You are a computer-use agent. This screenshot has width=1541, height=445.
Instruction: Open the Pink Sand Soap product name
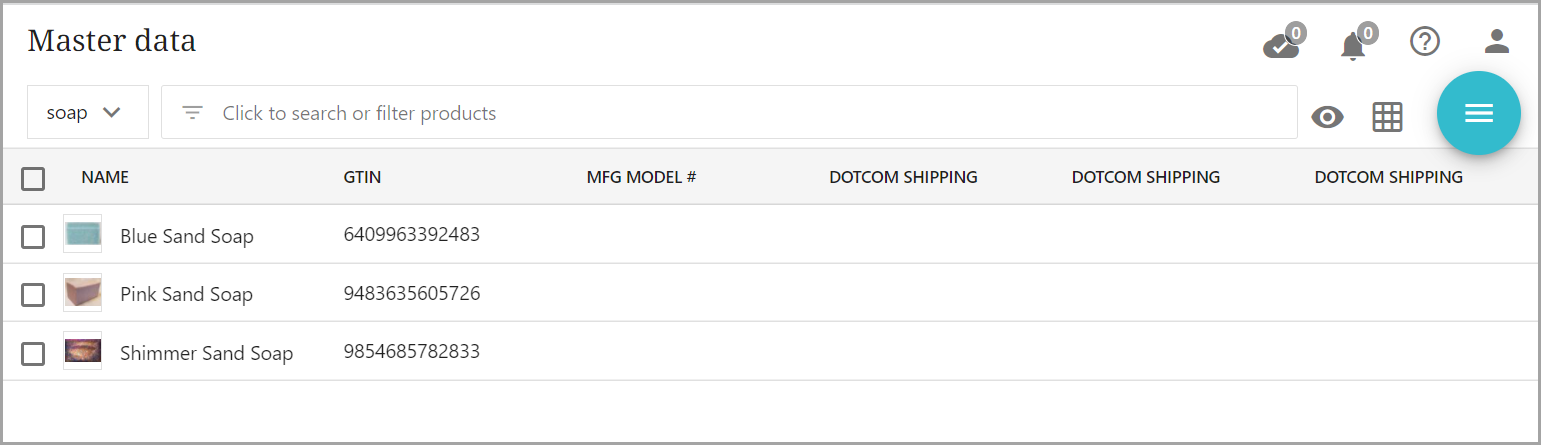click(x=186, y=294)
